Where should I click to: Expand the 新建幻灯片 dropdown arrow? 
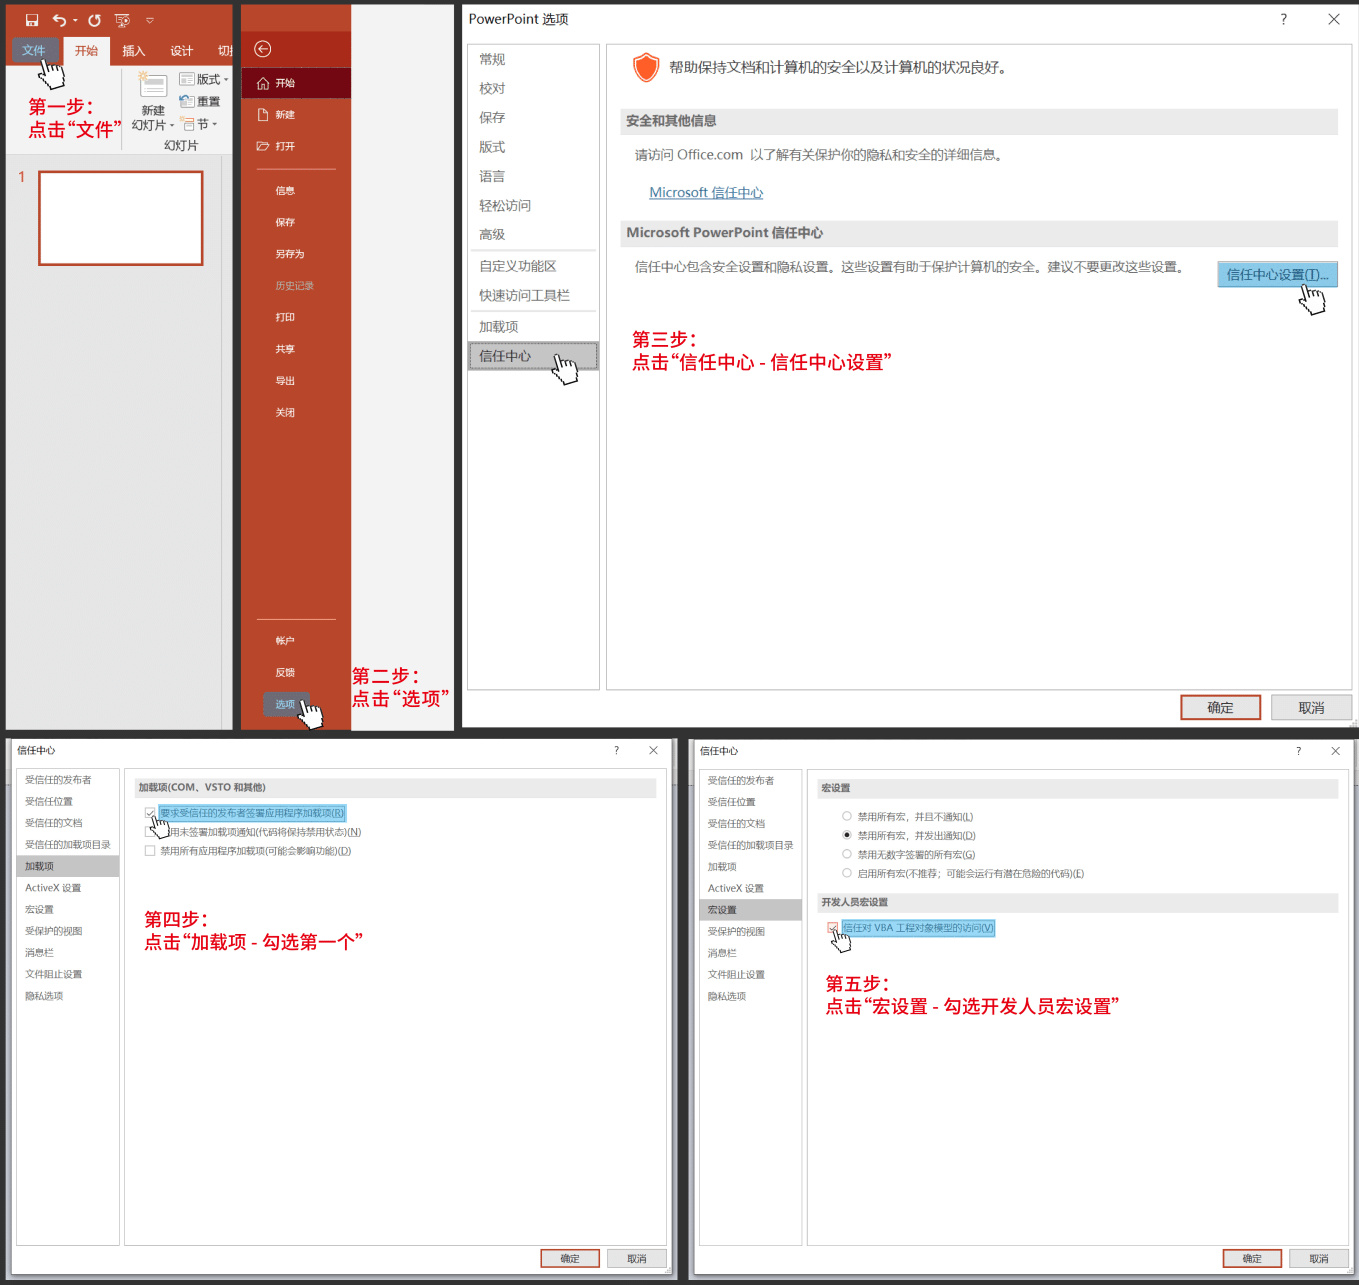172,126
